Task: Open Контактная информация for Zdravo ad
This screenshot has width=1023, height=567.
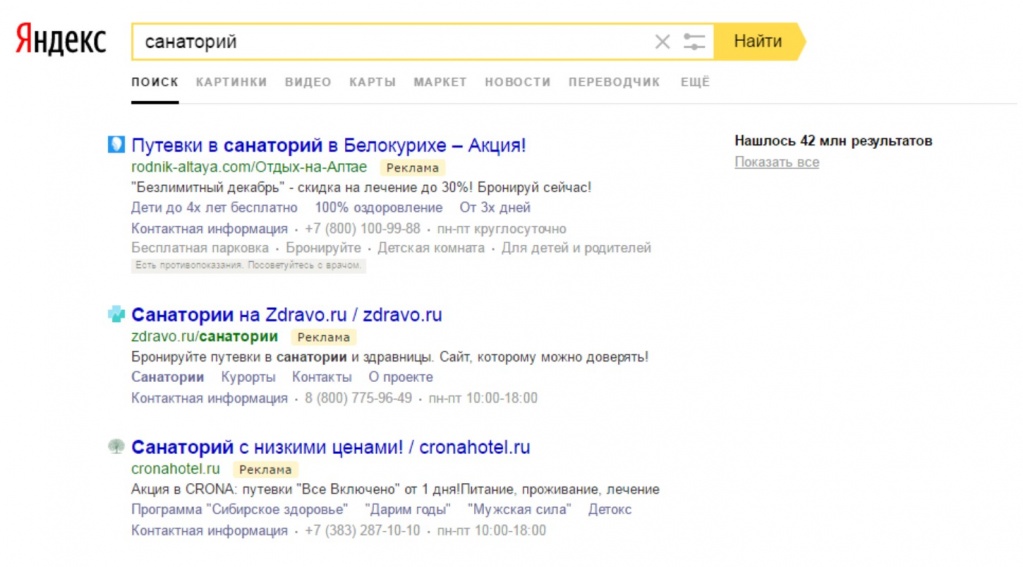Action: (209, 398)
